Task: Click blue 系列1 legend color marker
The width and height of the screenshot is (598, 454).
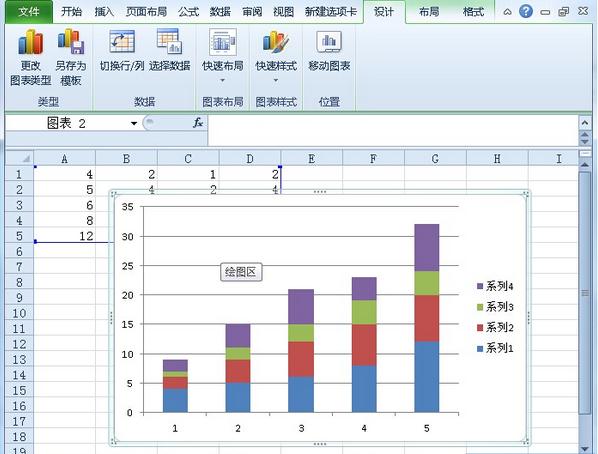Action: click(x=480, y=348)
